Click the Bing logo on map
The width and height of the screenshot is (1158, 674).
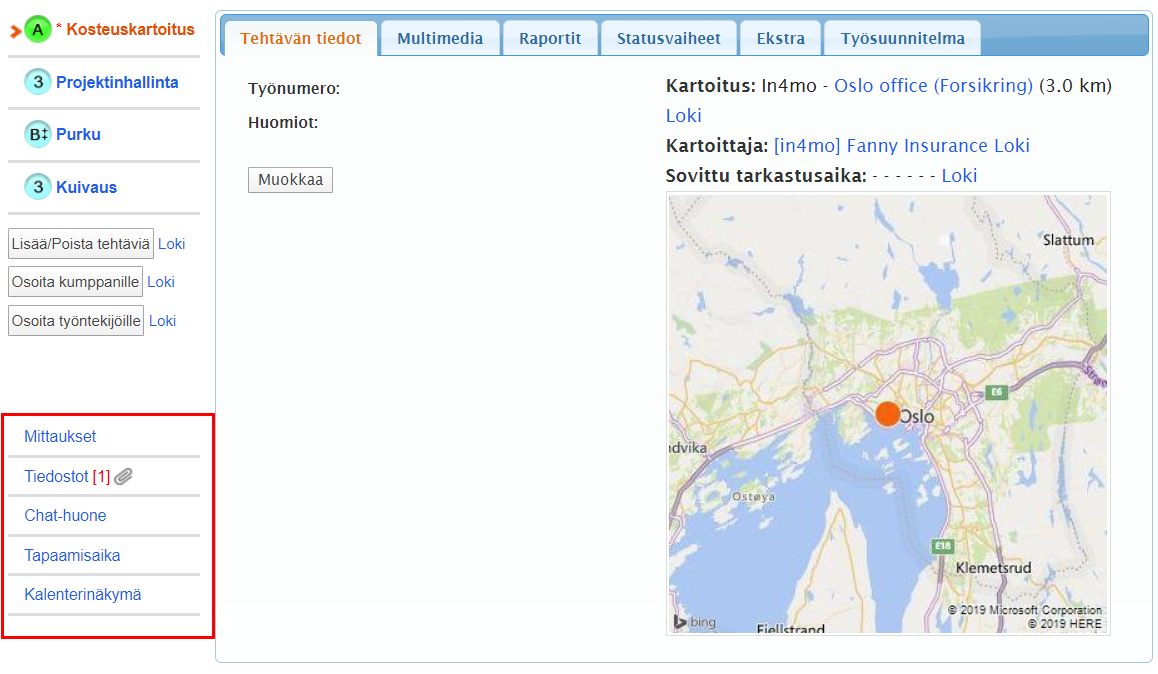tap(695, 622)
